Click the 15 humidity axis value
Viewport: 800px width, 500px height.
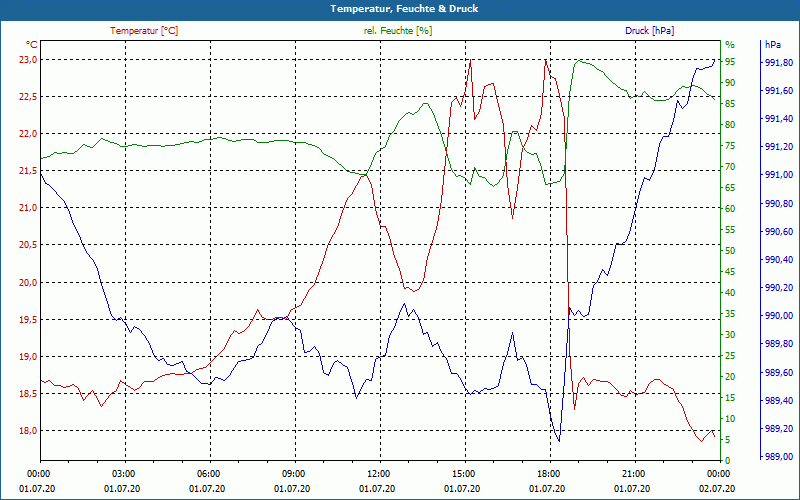pos(730,397)
